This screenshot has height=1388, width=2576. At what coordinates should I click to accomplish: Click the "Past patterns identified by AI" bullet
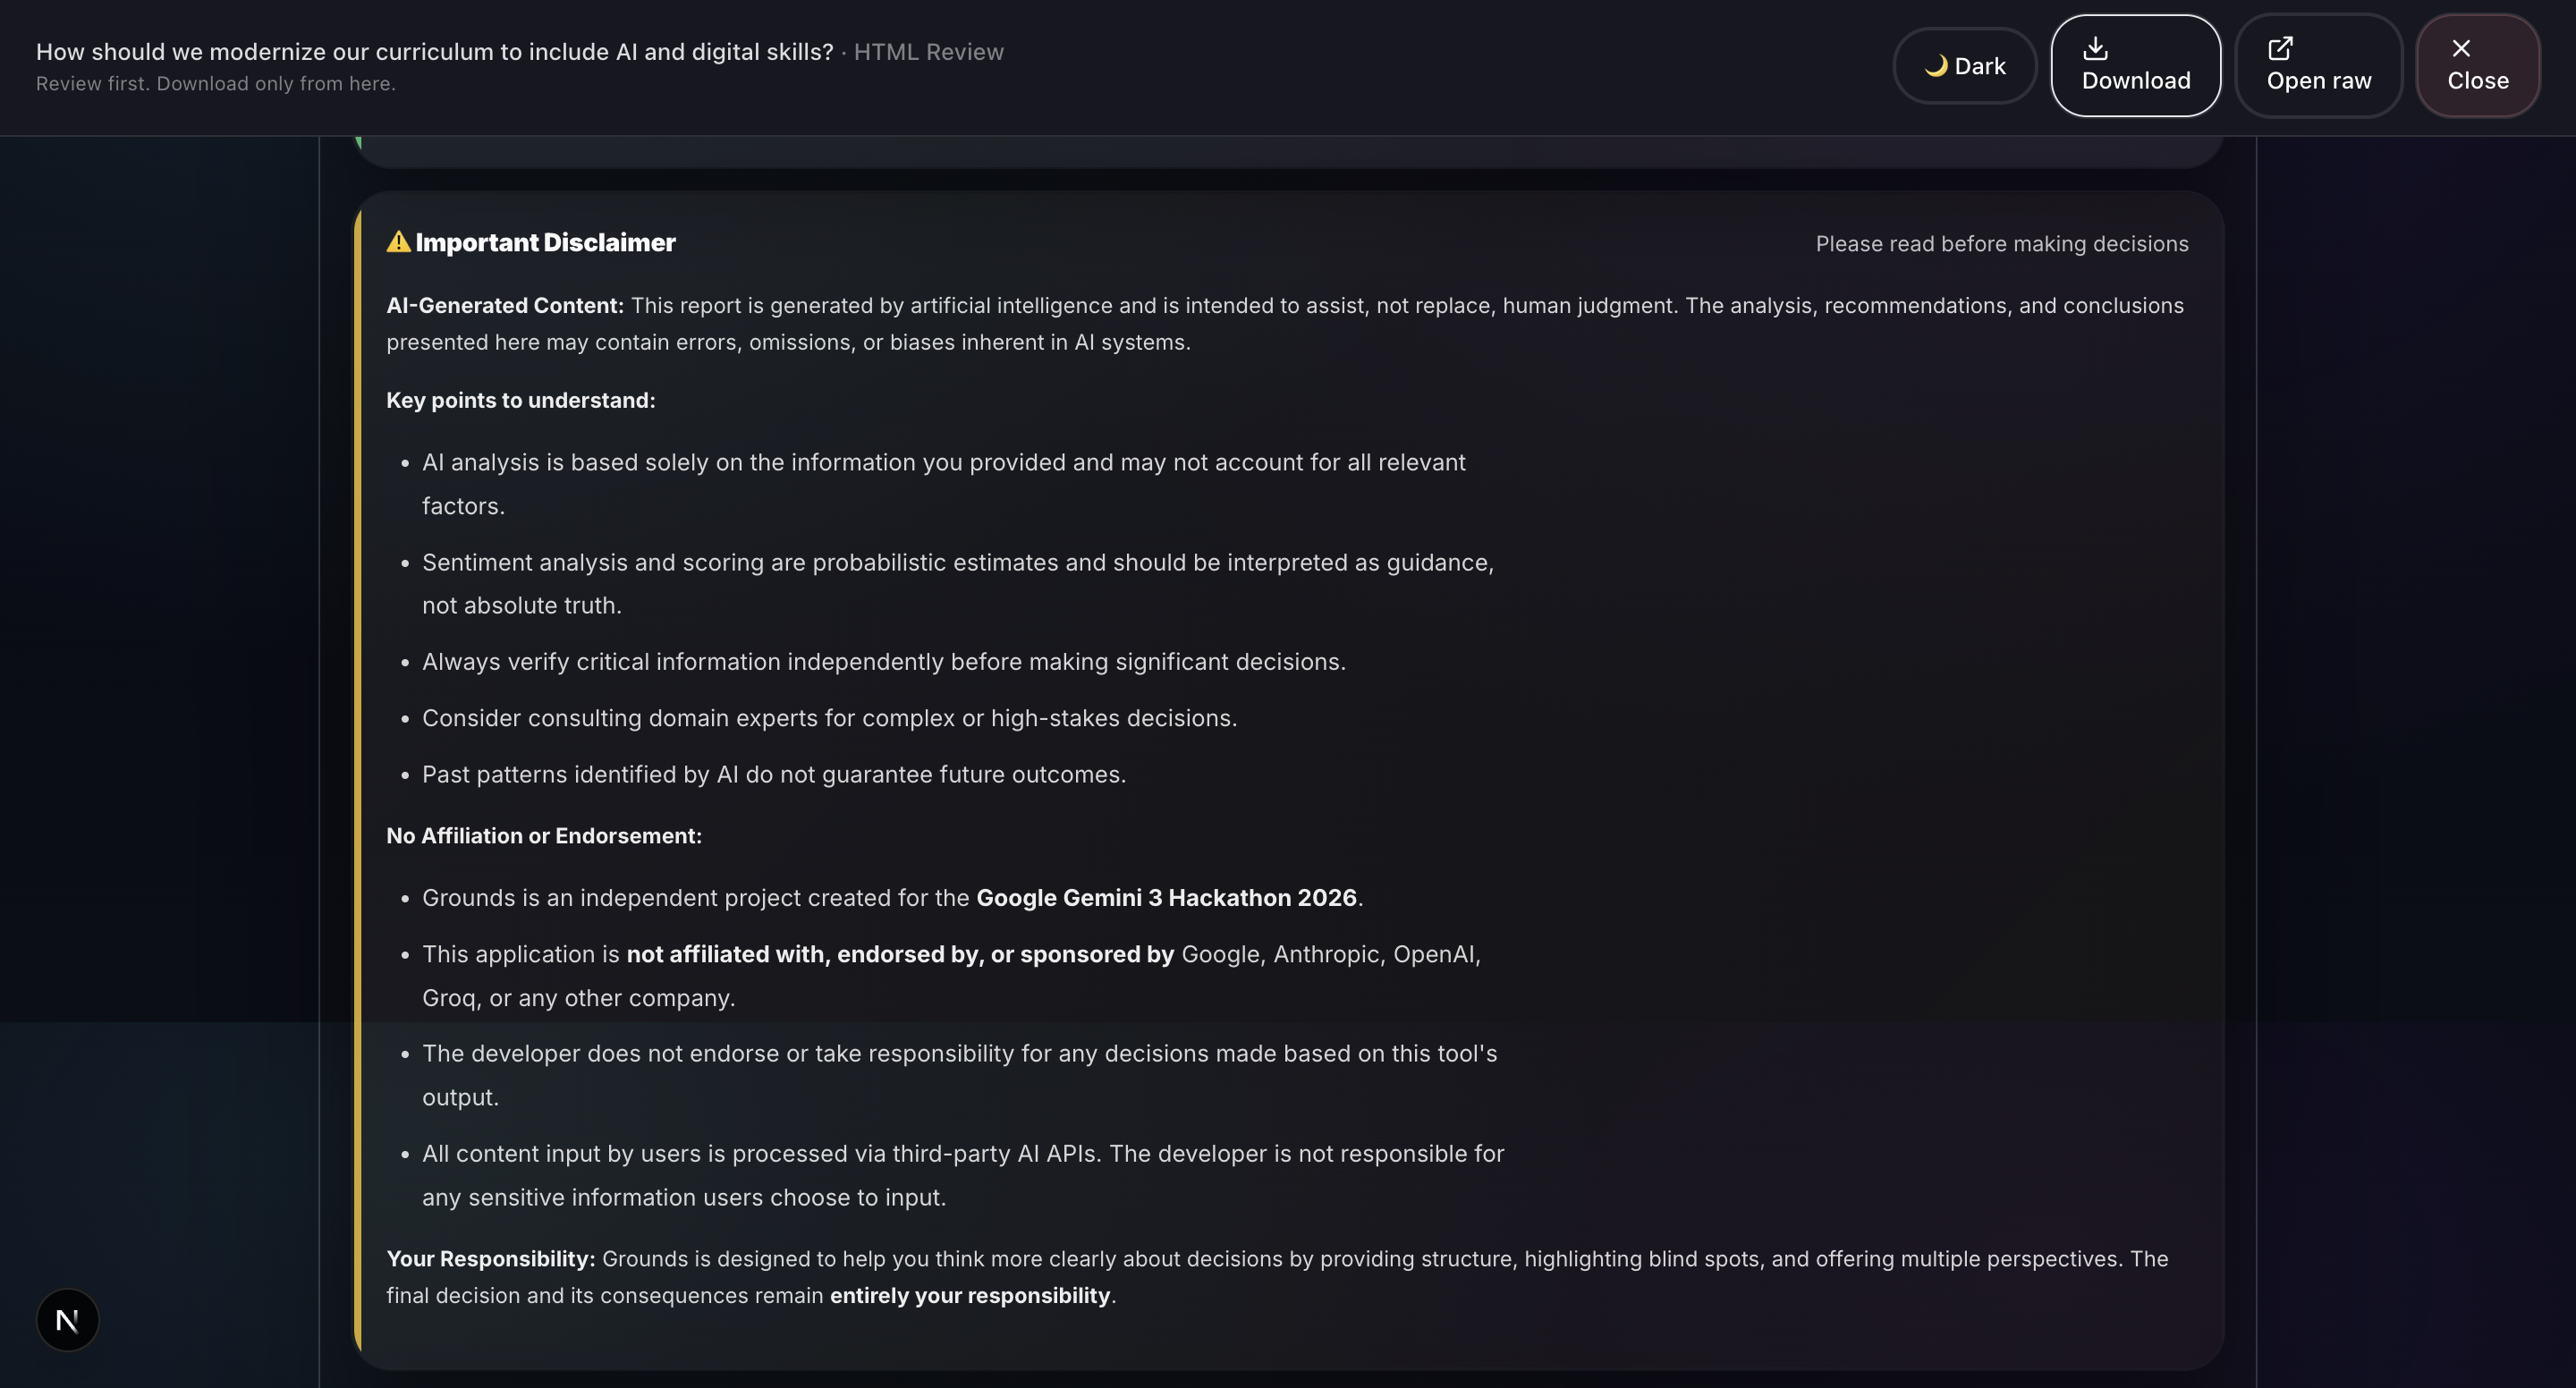pyautogui.click(x=773, y=775)
